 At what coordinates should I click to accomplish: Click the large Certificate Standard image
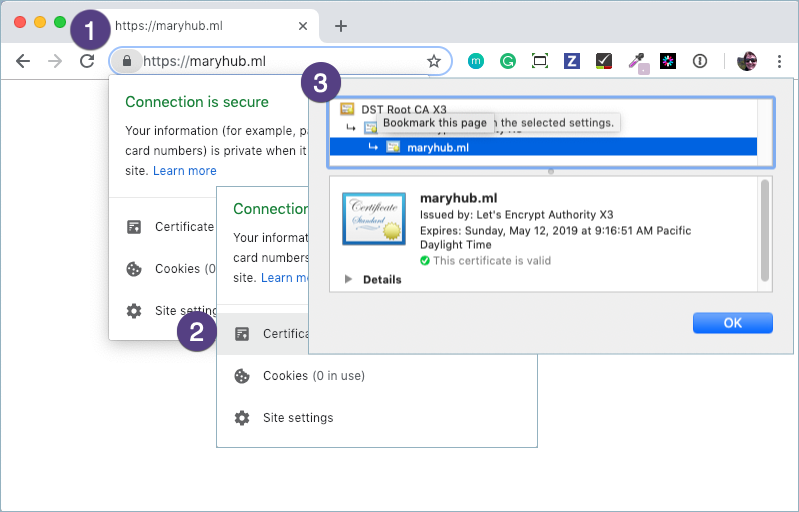coord(374,219)
